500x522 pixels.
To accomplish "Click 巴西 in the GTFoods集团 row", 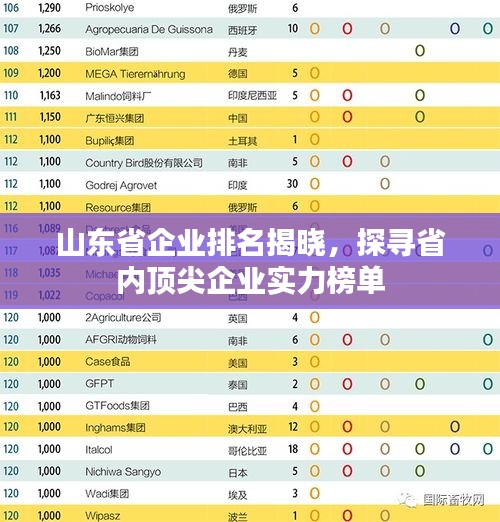I will [x=238, y=407].
